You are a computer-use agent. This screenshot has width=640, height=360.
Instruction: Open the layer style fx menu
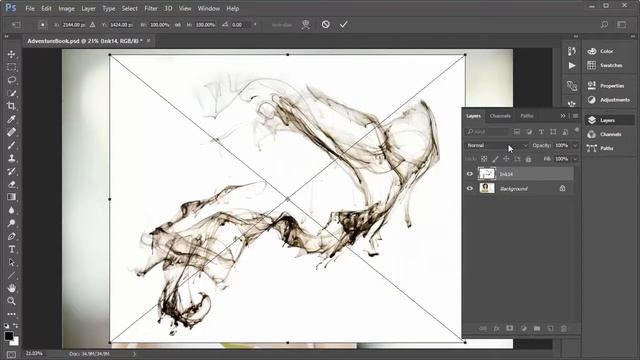coord(496,328)
